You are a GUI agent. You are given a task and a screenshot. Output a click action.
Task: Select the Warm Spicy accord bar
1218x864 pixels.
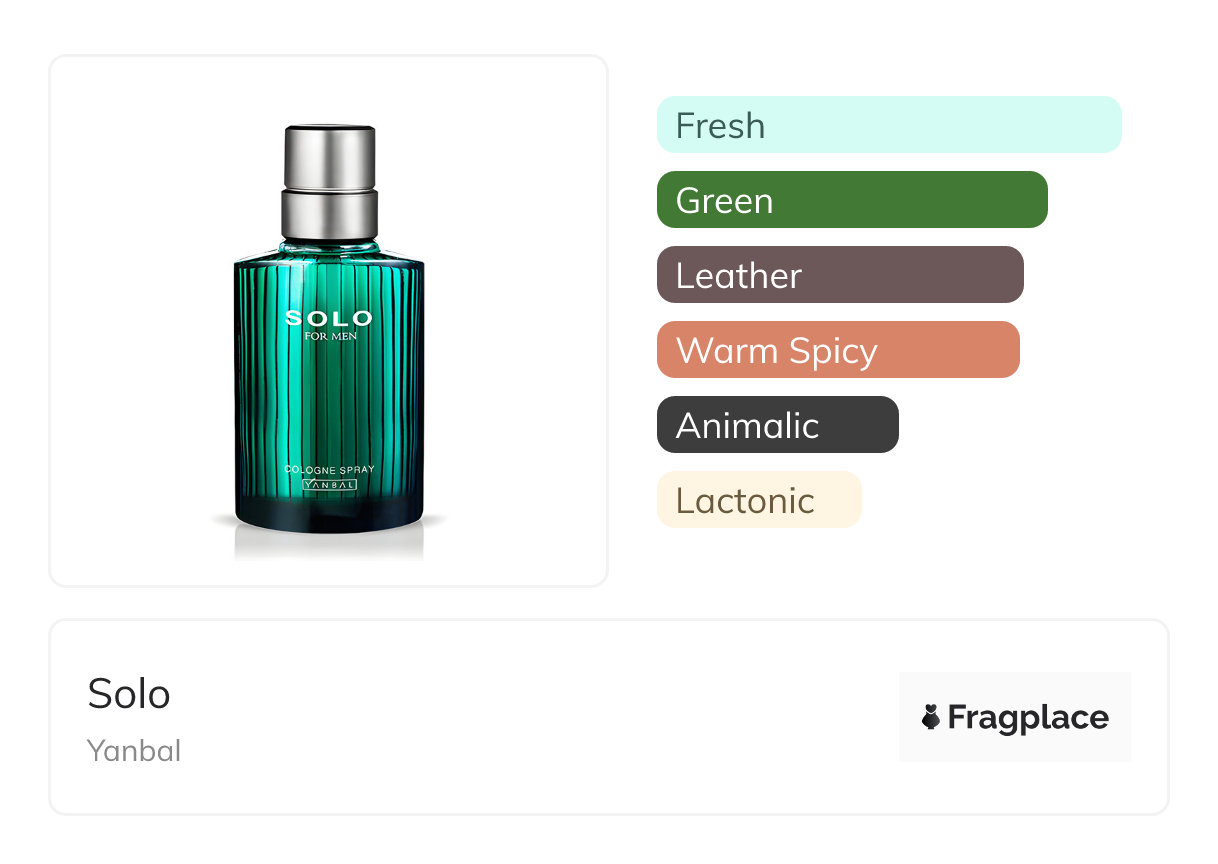(x=838, y=350)
